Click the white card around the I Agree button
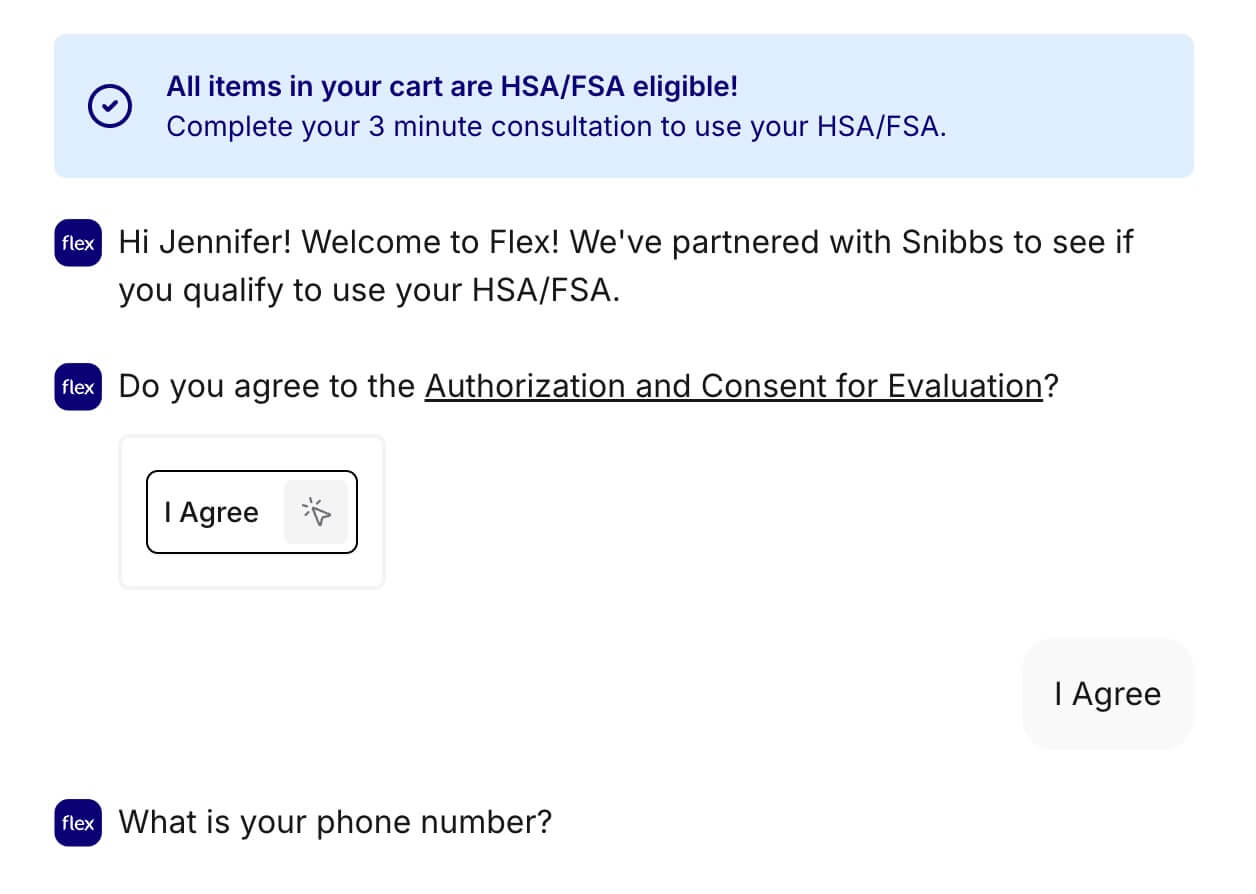Screen dimensions: 1256x894 (252, 573)
